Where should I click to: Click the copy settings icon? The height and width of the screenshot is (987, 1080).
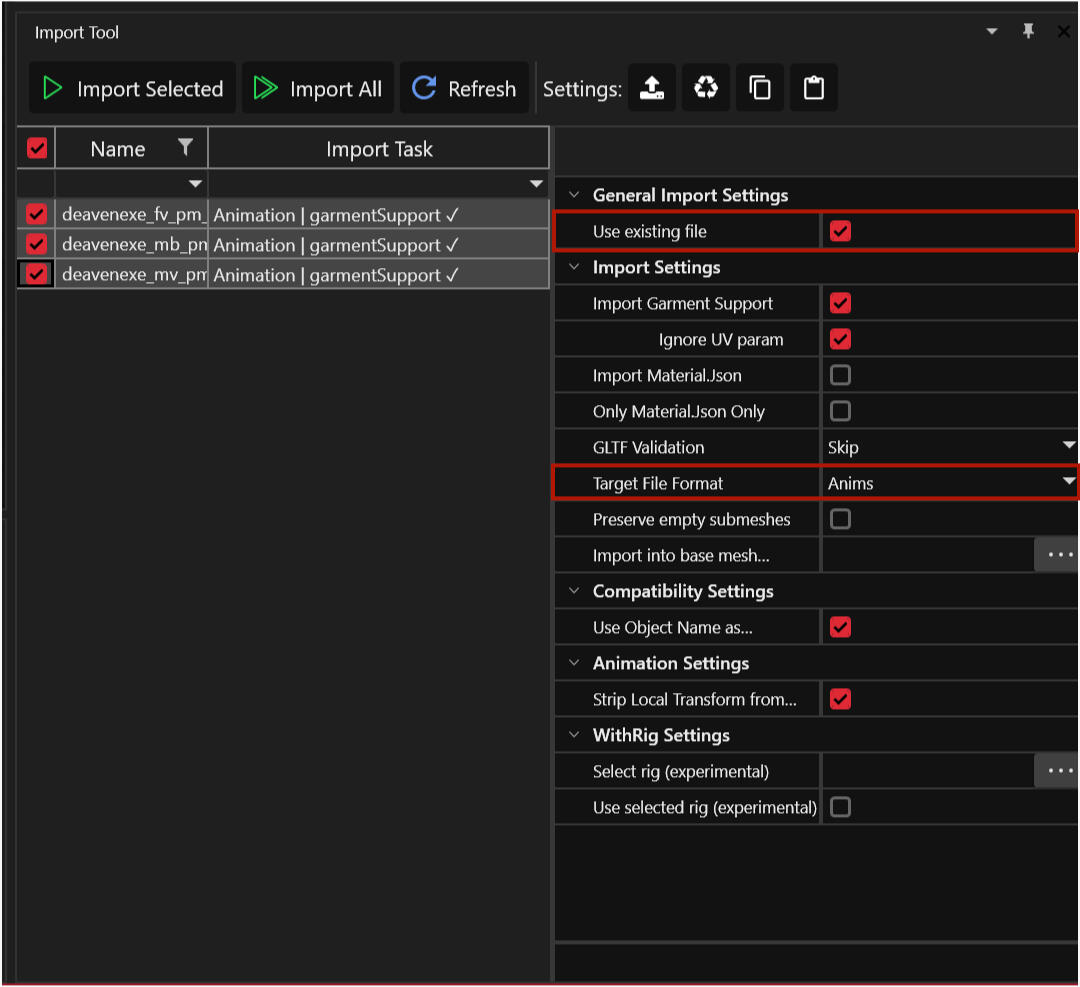click(x=760, y=89)
